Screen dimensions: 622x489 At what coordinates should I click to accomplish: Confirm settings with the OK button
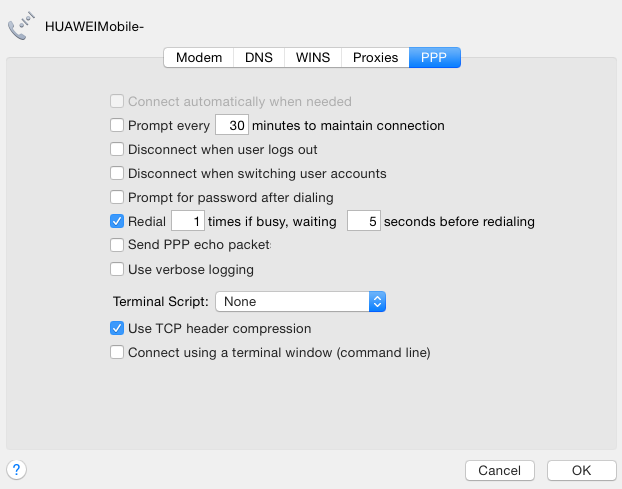tap(581, 470)
